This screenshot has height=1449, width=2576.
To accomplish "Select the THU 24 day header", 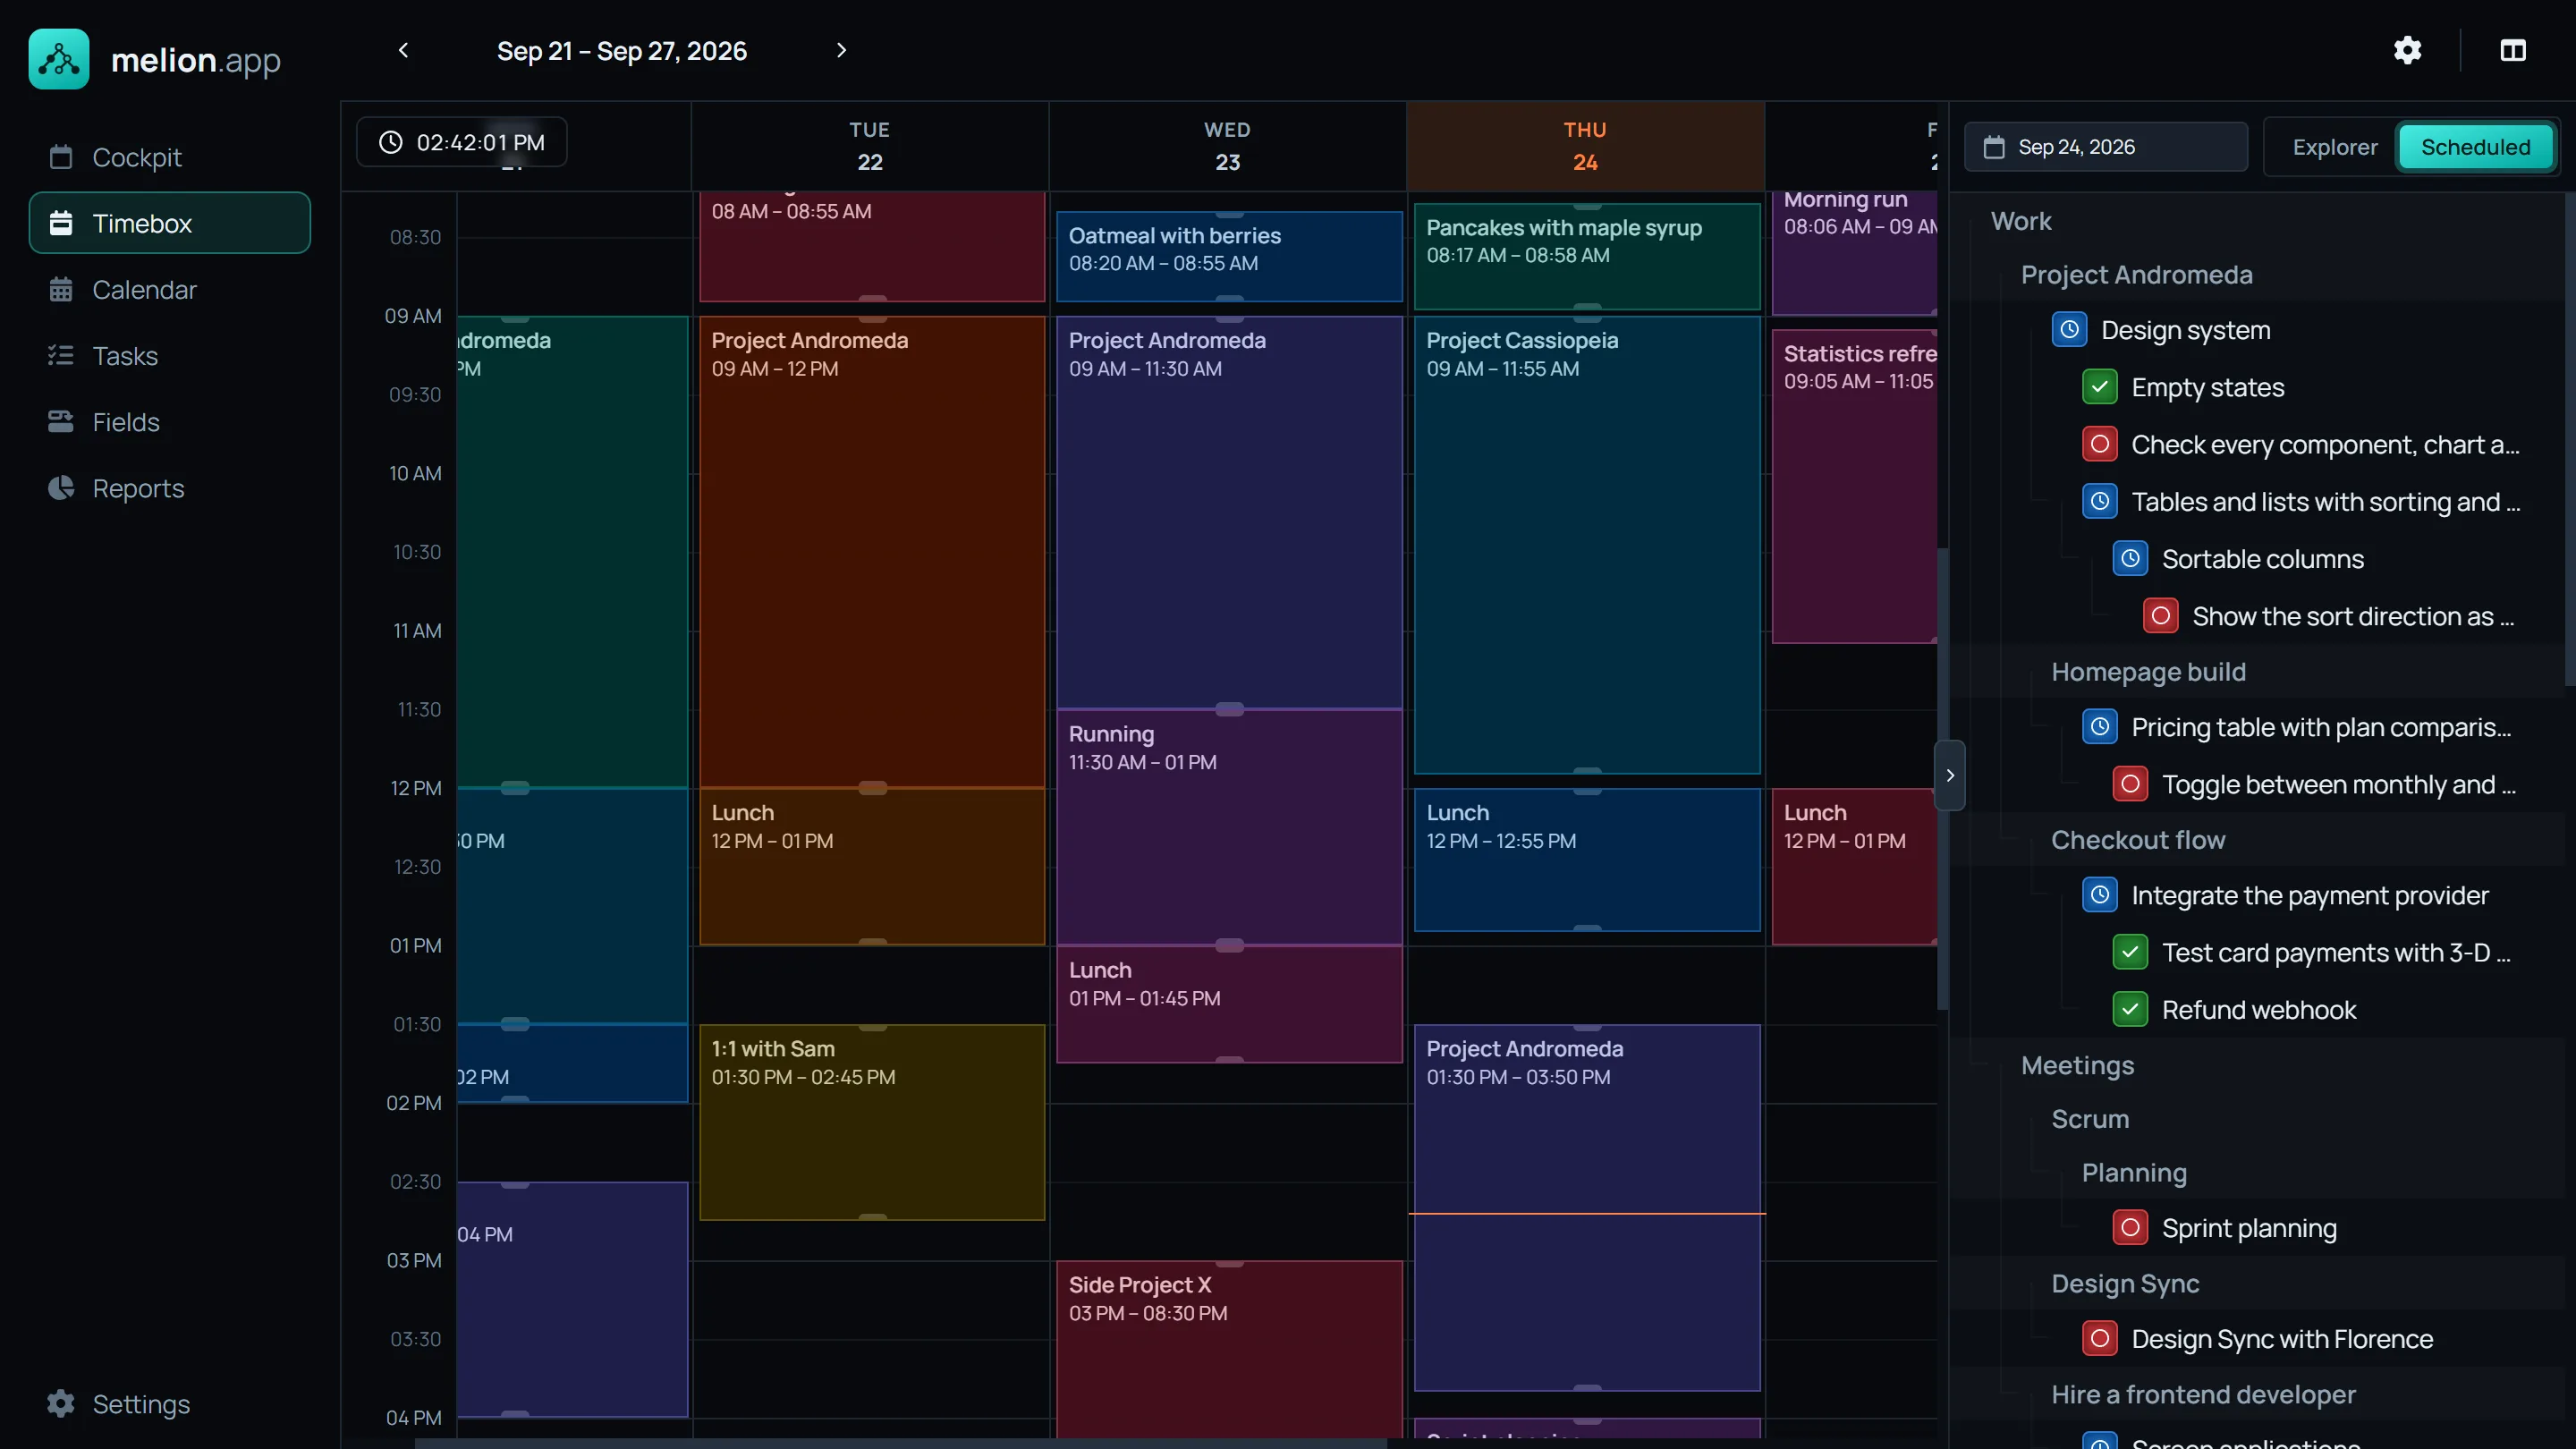I will pyautogui.click(x=1585, y=146).
